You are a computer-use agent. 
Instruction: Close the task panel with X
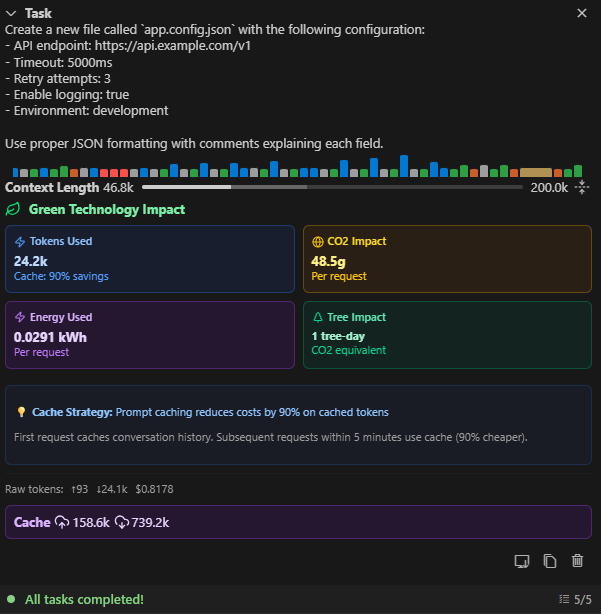(583, 13)
